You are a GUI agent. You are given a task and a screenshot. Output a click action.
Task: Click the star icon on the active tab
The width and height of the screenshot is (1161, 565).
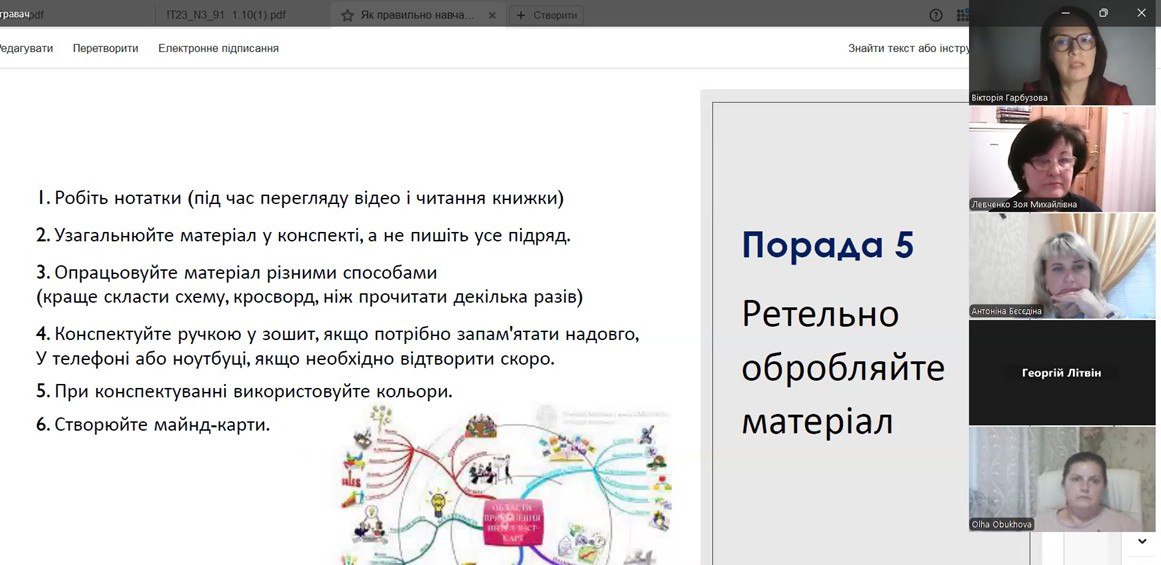pos(348,15)
